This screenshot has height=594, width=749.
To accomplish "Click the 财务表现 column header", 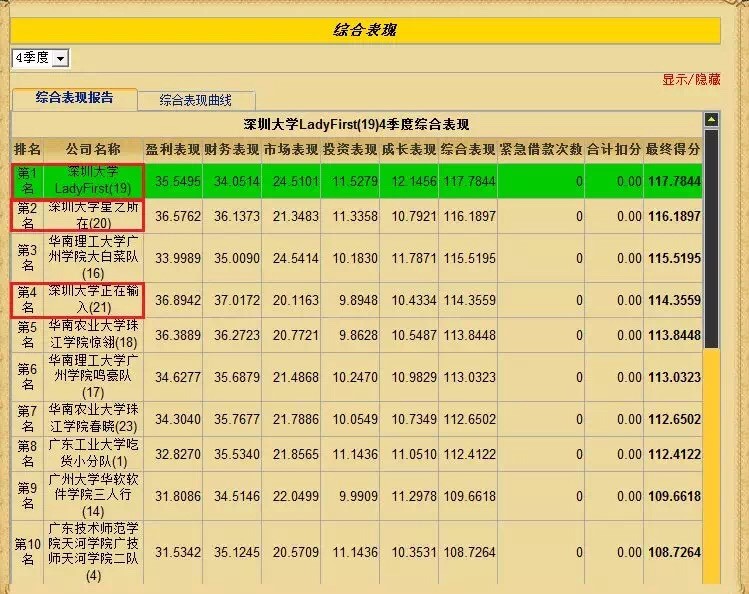I will point(232,149).
